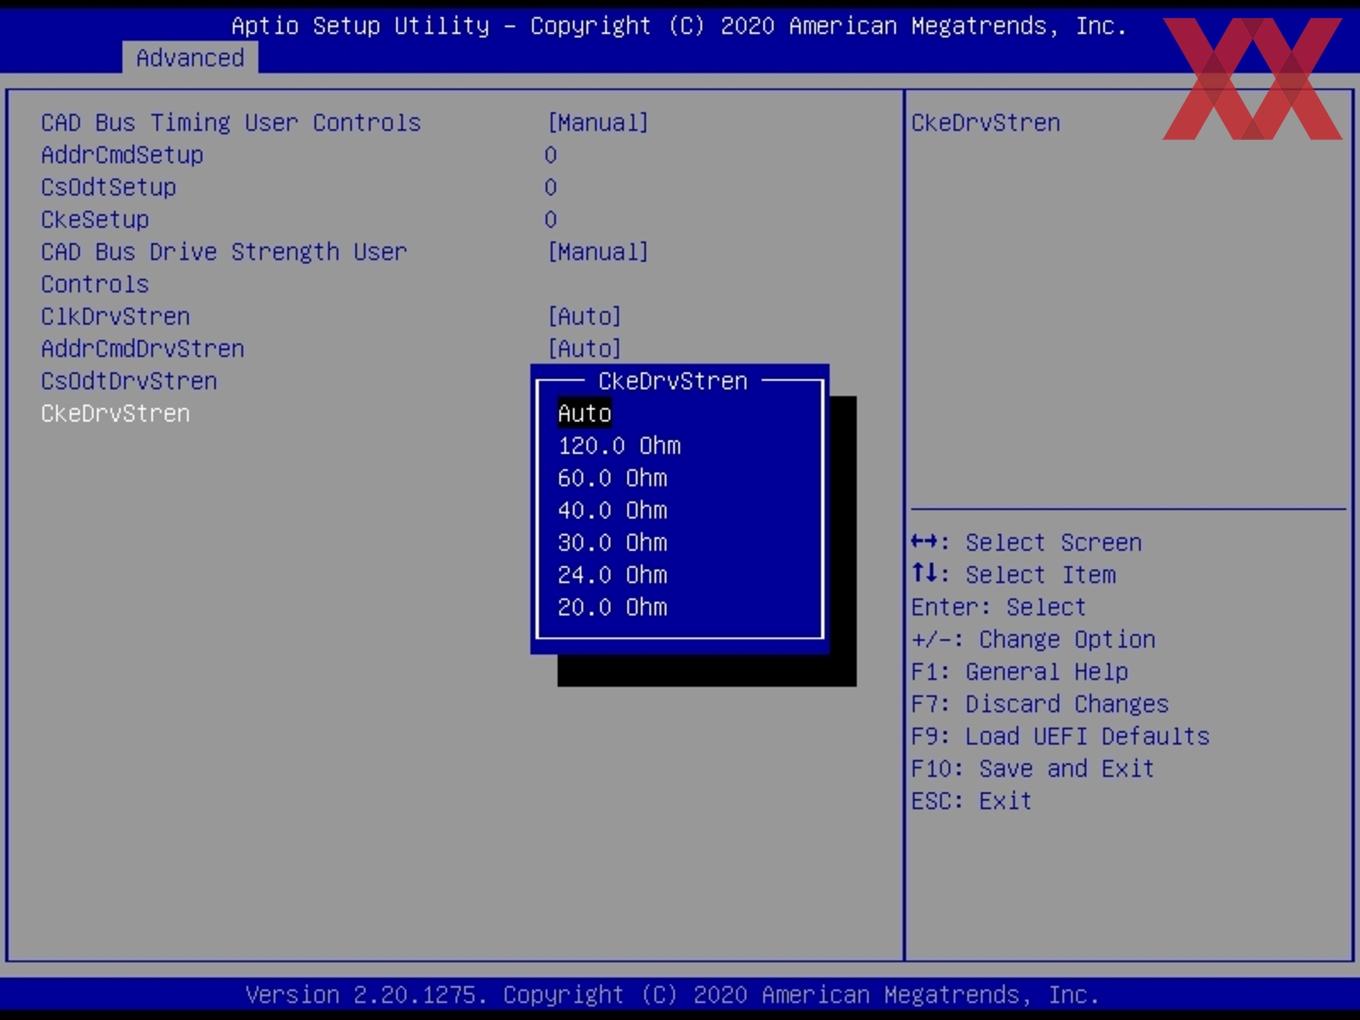Select the CsOdtSetup row
Viewport: 1360px width, 1020px height.
109,187
